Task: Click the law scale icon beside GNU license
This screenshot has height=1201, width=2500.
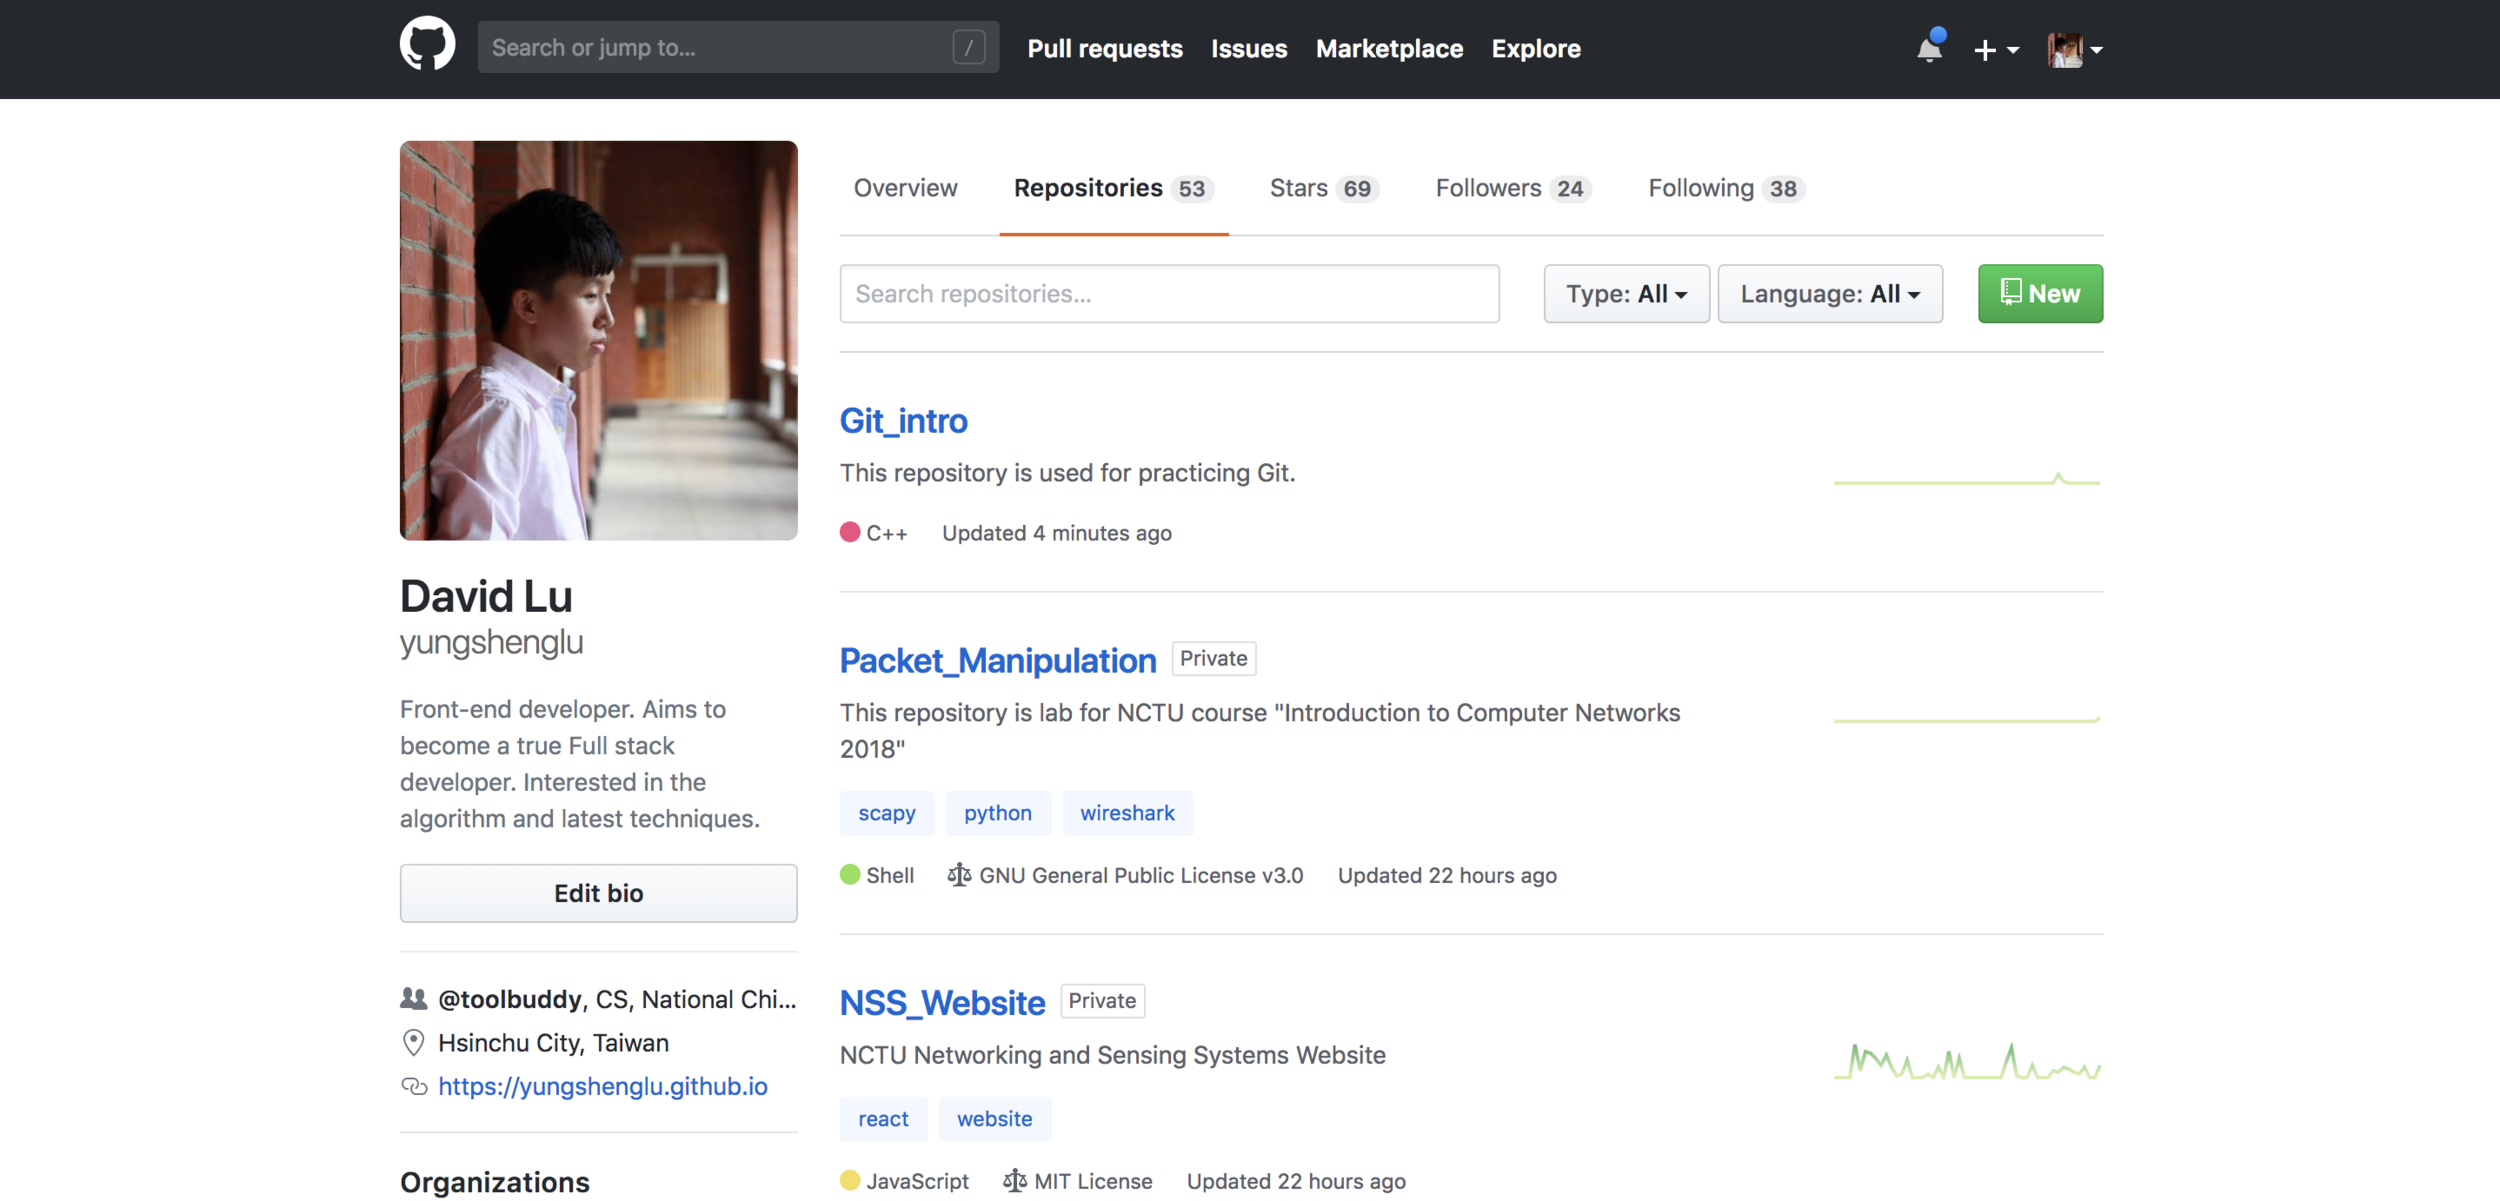Action: point(958,875)
